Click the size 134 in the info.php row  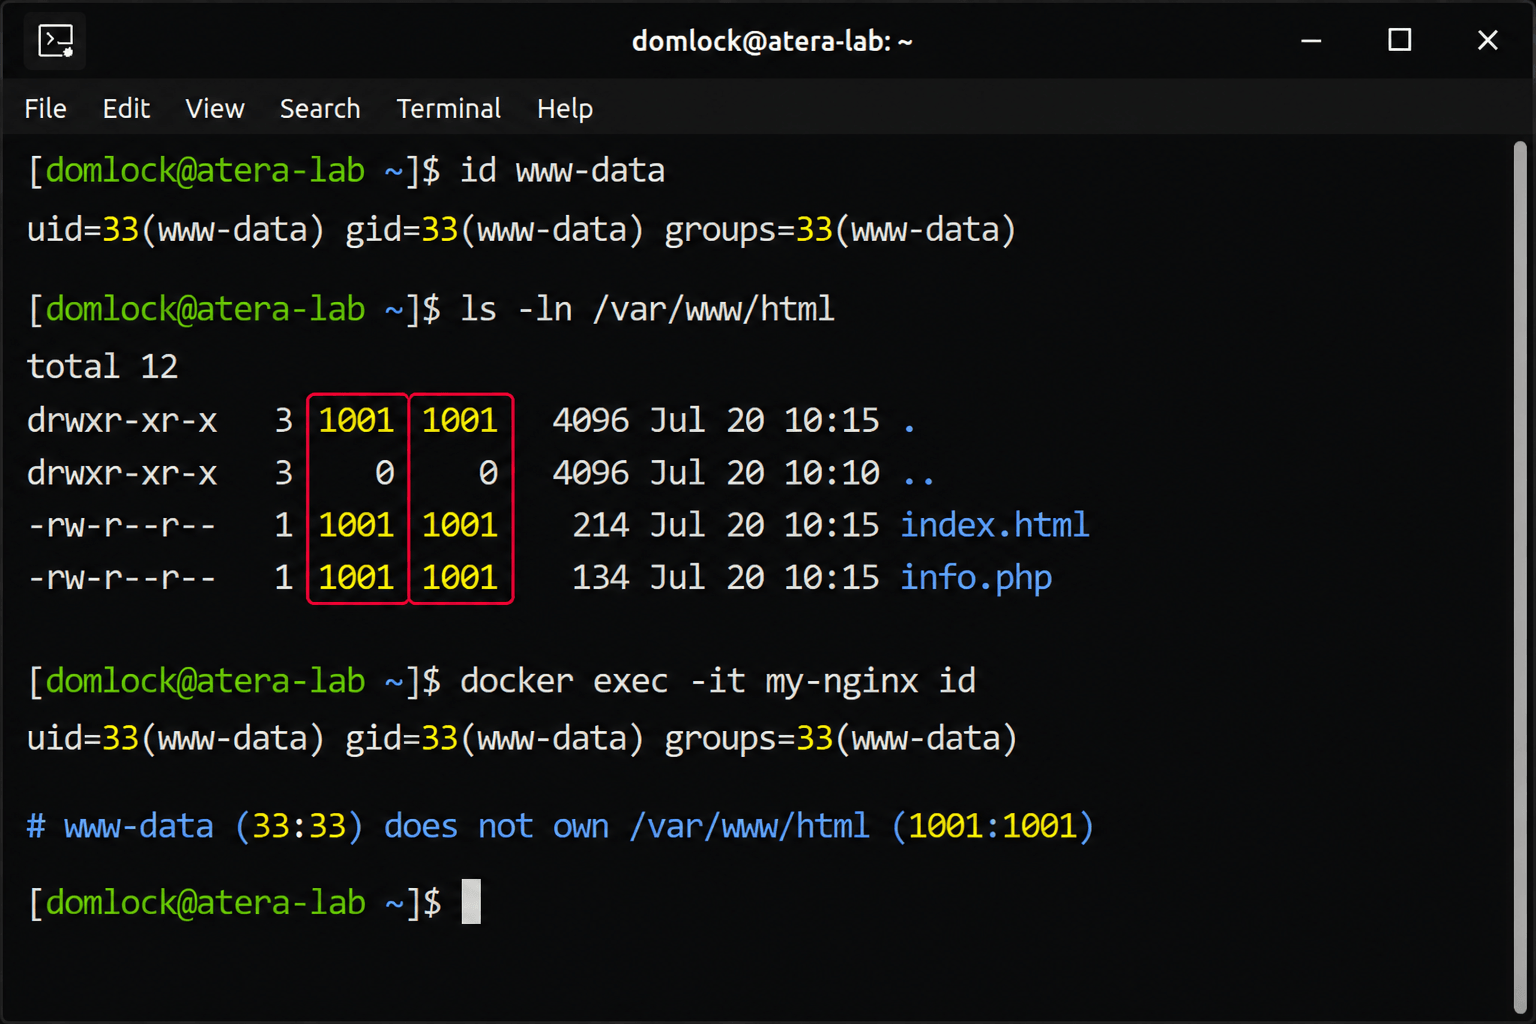tap(601, 578)
